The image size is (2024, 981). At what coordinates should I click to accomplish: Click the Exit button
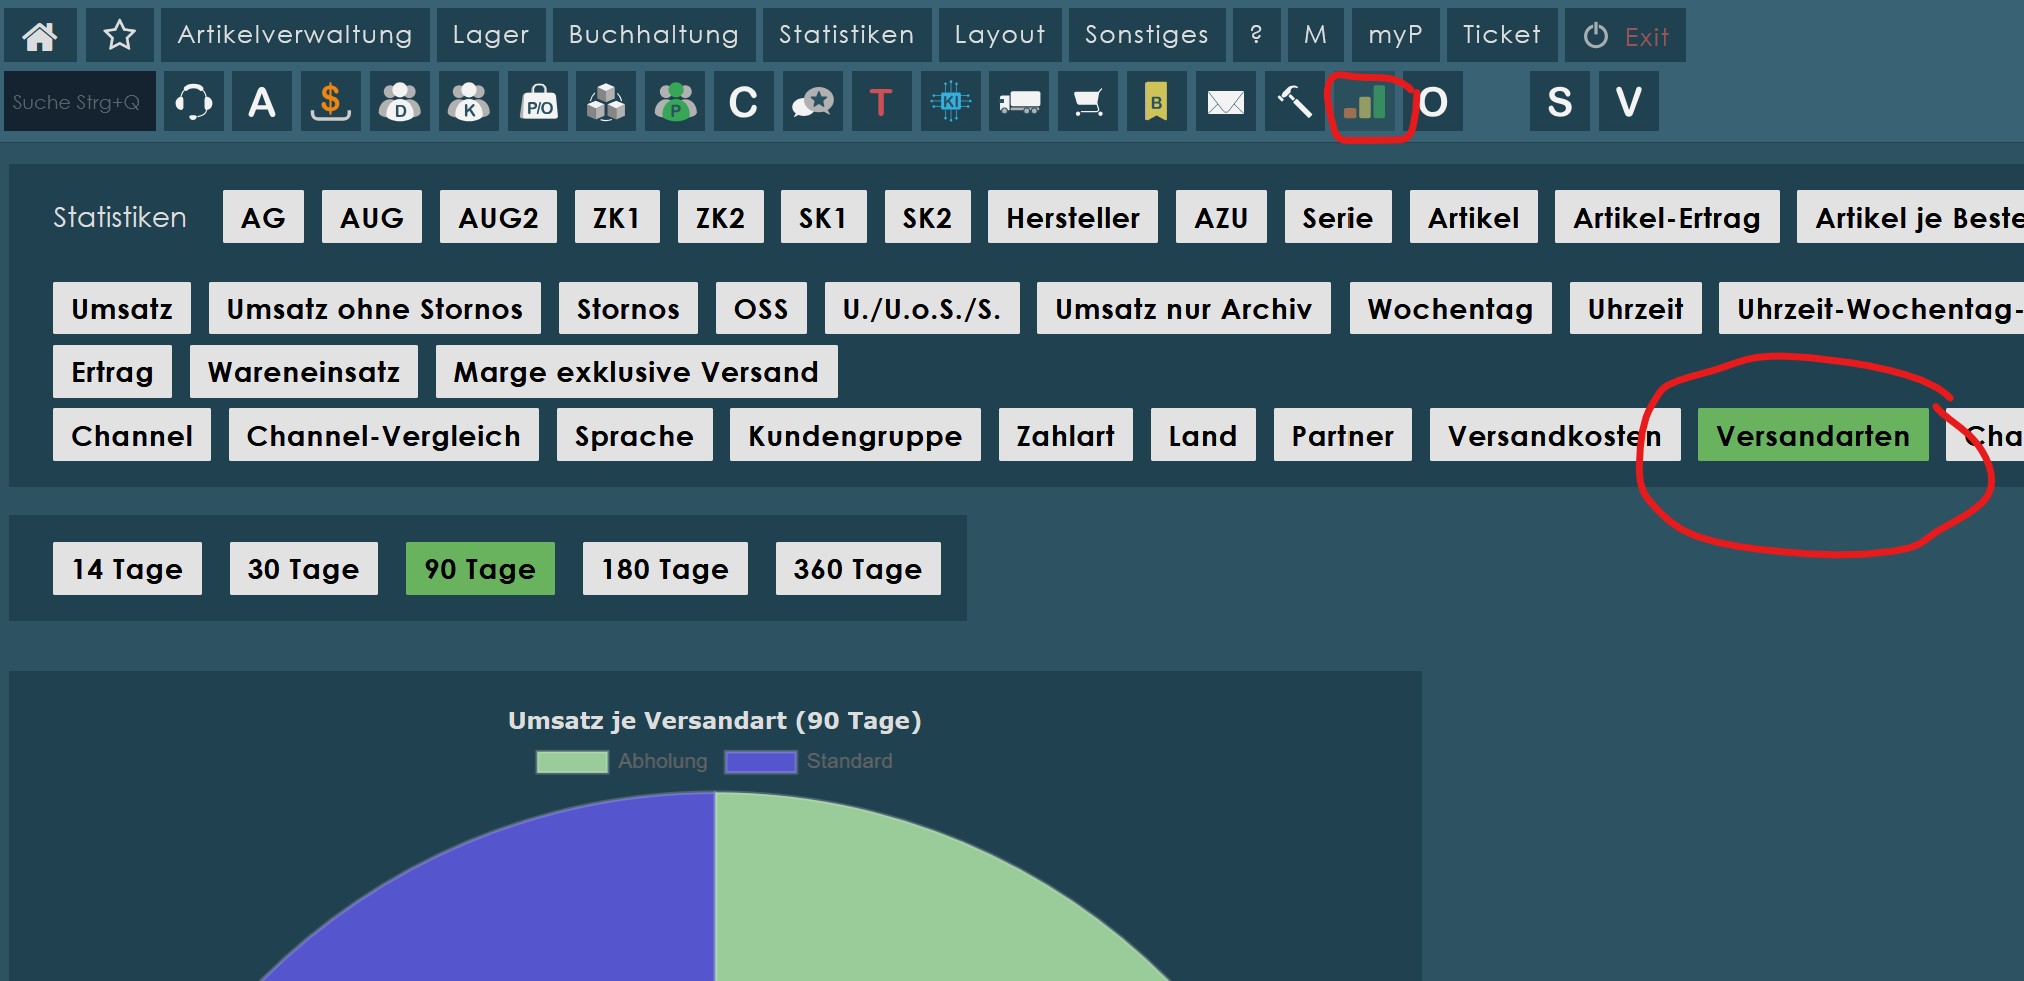pyautogui.click(x=1625, y=35)
